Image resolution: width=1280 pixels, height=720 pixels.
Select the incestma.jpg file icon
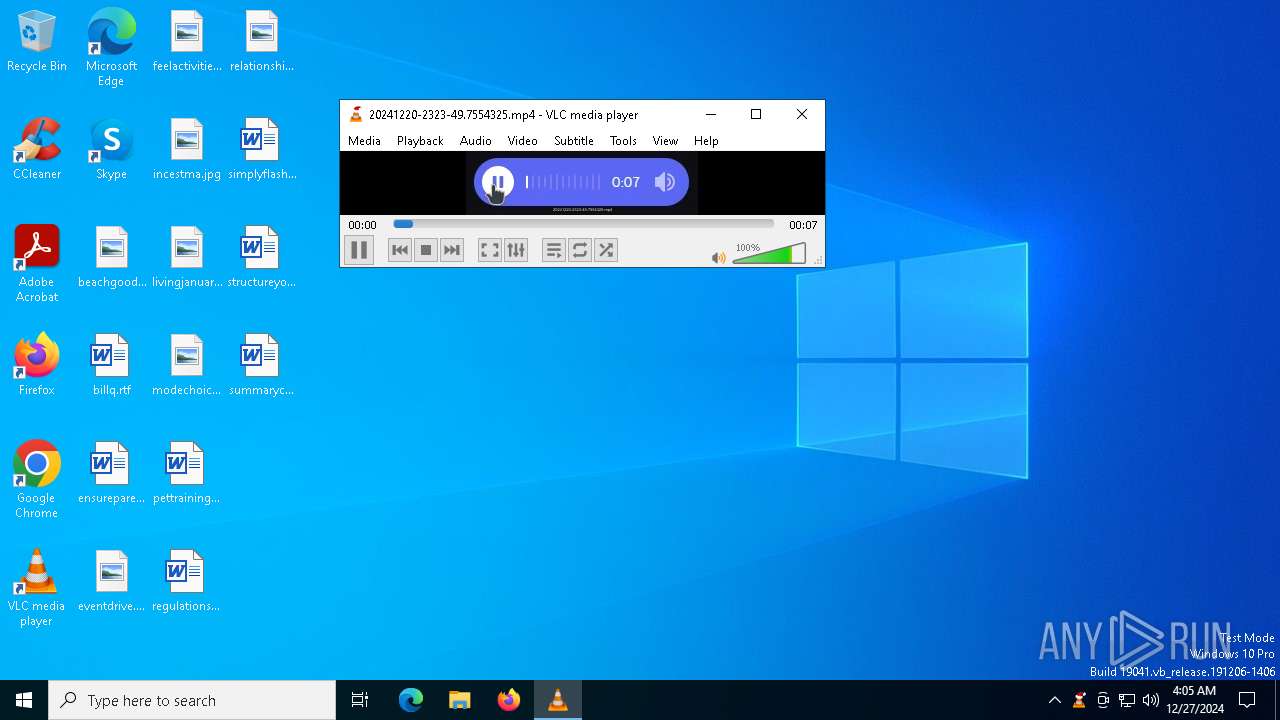click(x=186, y=149)
